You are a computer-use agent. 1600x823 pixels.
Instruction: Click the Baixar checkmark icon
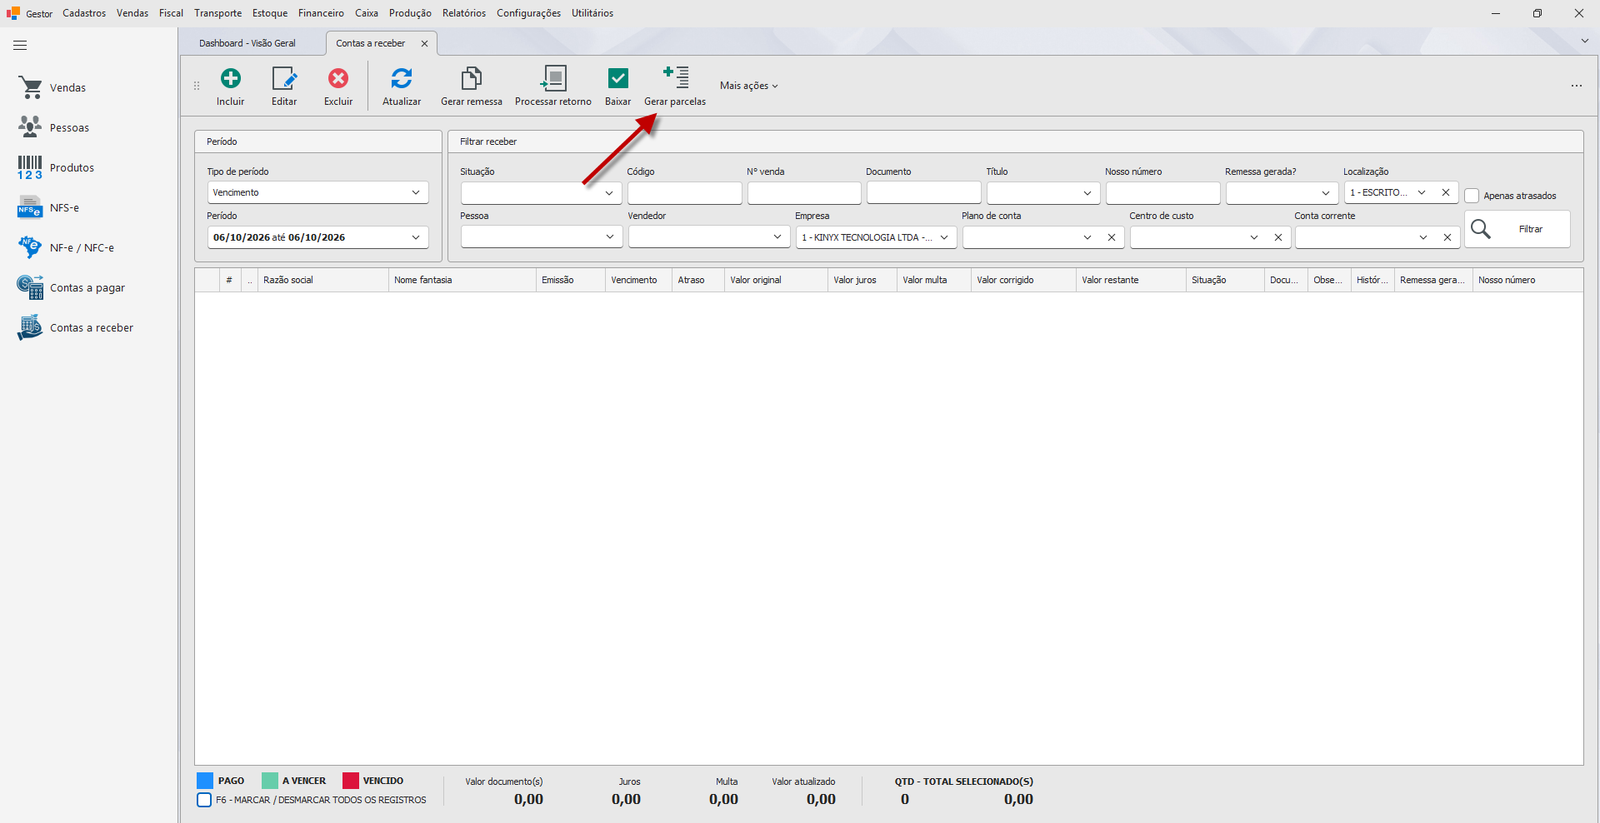[618, 79]
